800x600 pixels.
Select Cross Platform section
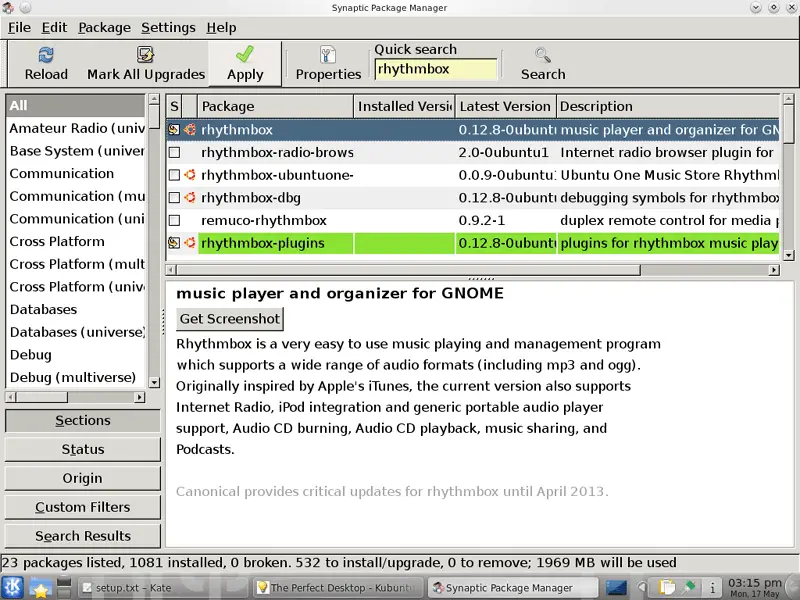[x=76, y=241]
